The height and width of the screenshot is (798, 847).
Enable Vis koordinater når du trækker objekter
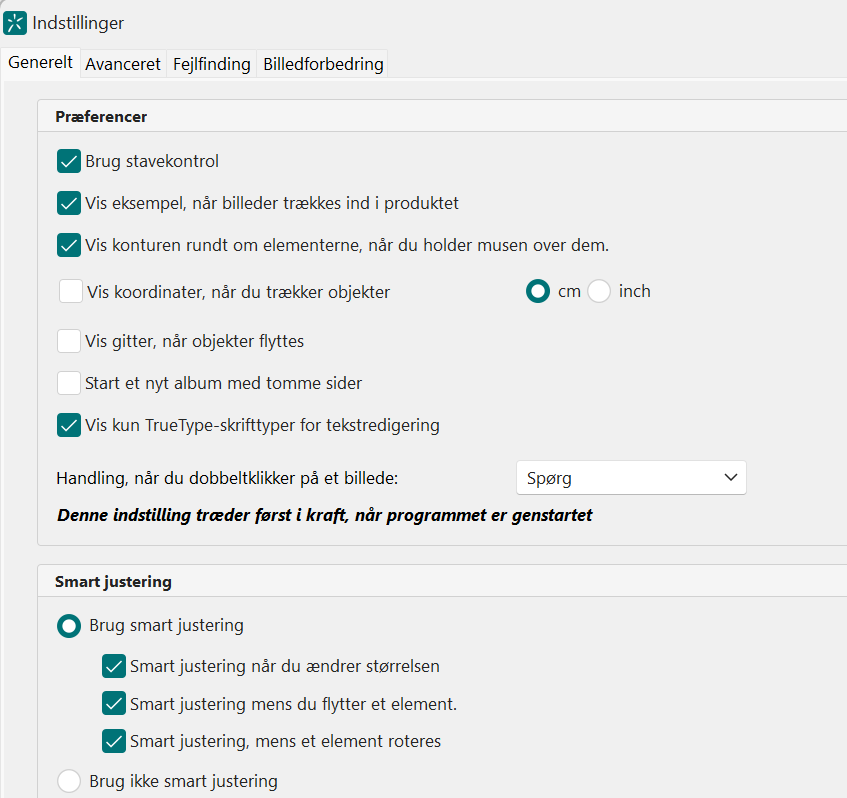tap(69, 290)
